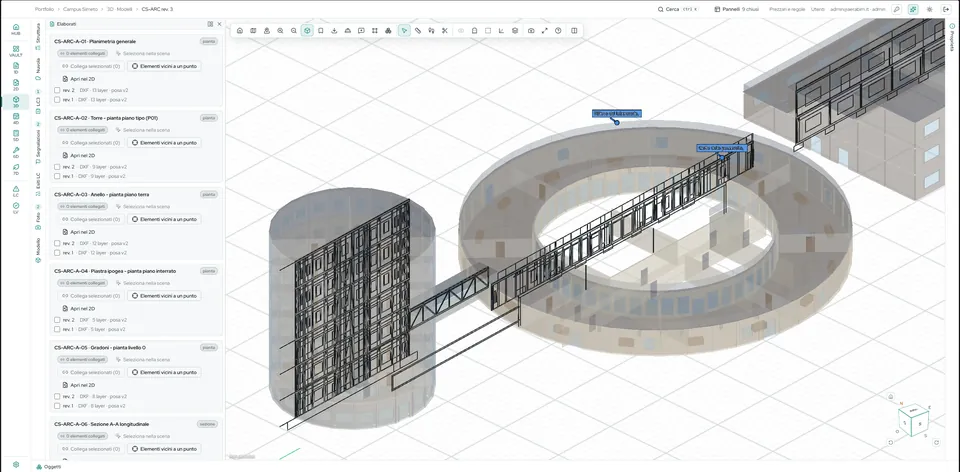Click Elementi vicini a un punto for CS-ARC-A-06
The width and height of the screenshot is (960, 472).
[x=165, y=449]
